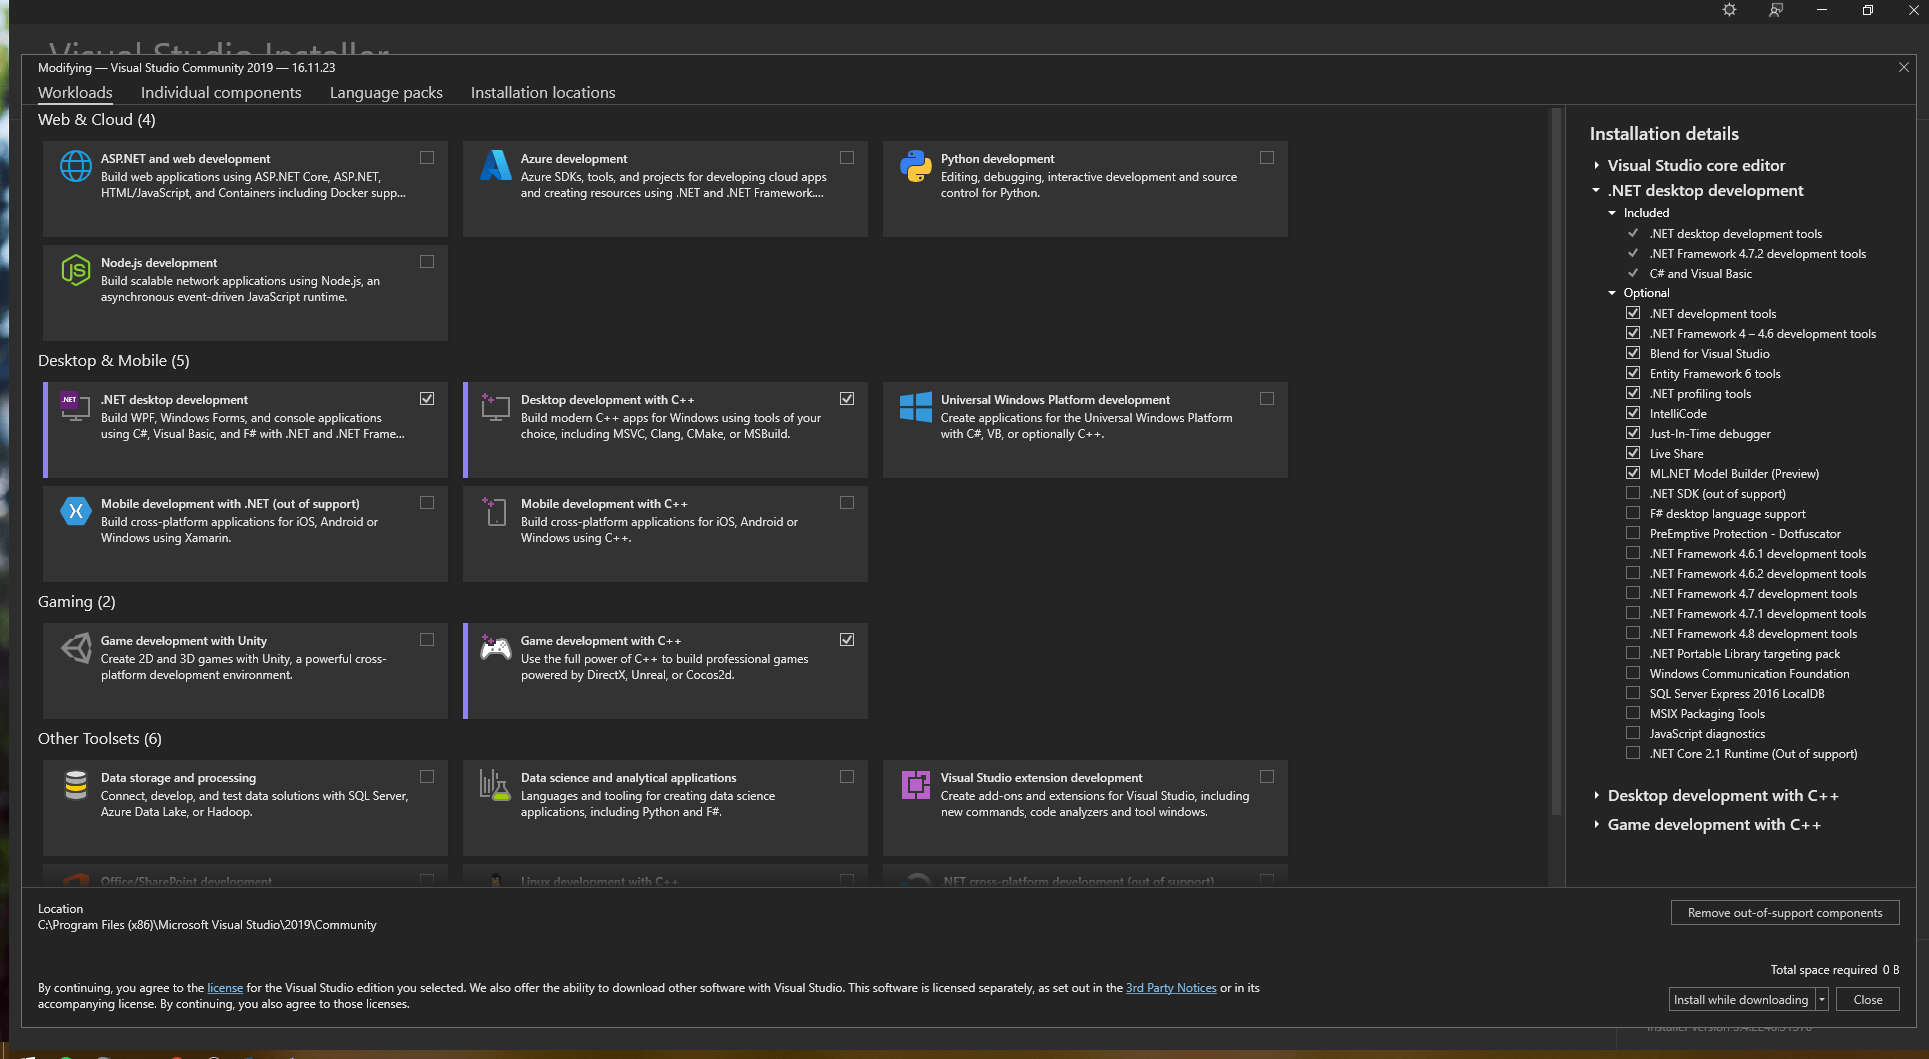1929x1059 pixels.
Task: Click the ASP.NET web development globe icon
Action: 76,166
